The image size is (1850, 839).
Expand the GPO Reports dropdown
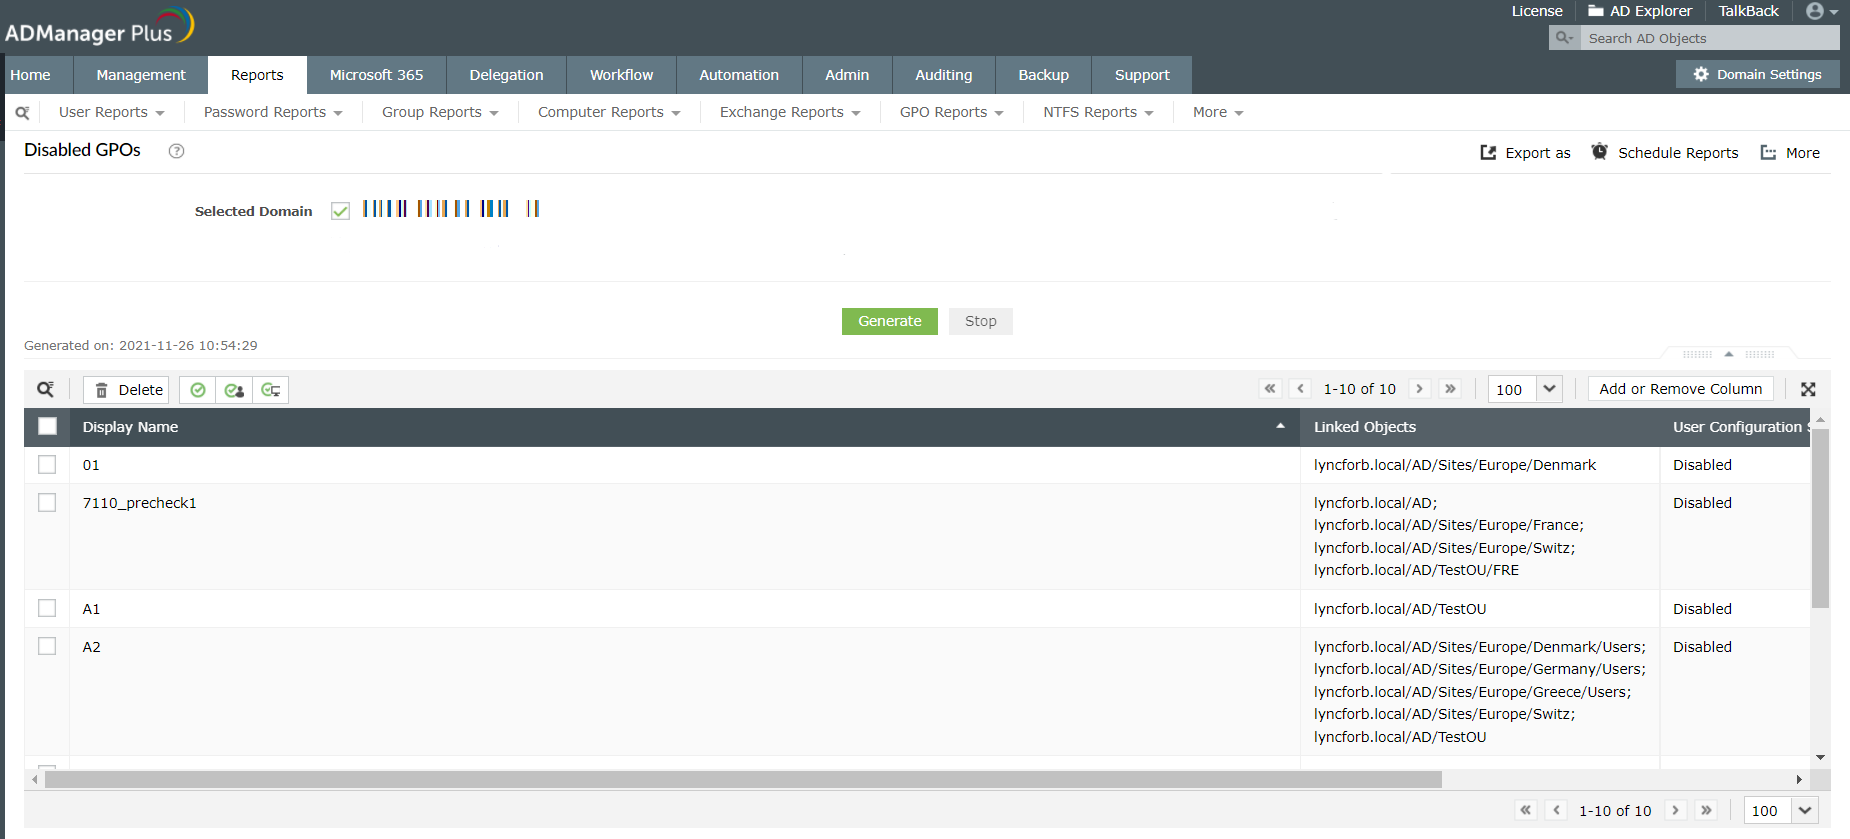(x=951, y=113)
